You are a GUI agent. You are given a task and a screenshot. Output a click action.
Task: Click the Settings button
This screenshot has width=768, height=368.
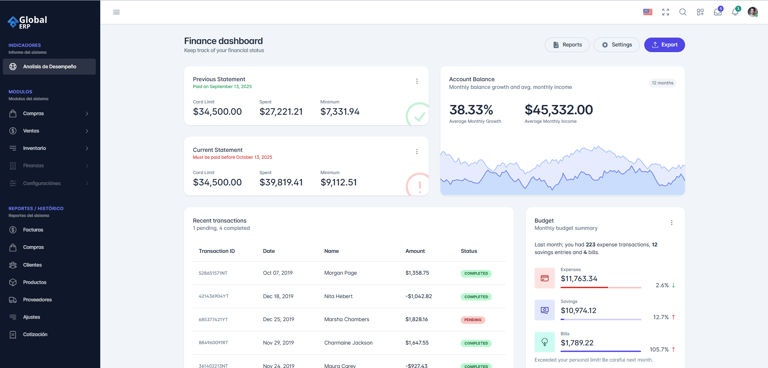pos(617,45)
